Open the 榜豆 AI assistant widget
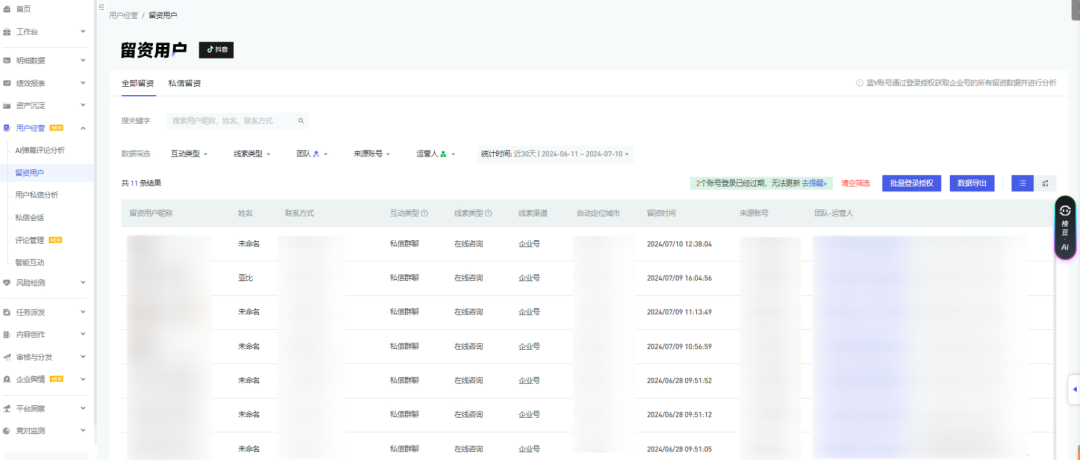This screenshot has height=460, width=1080. coord(1065,228)
